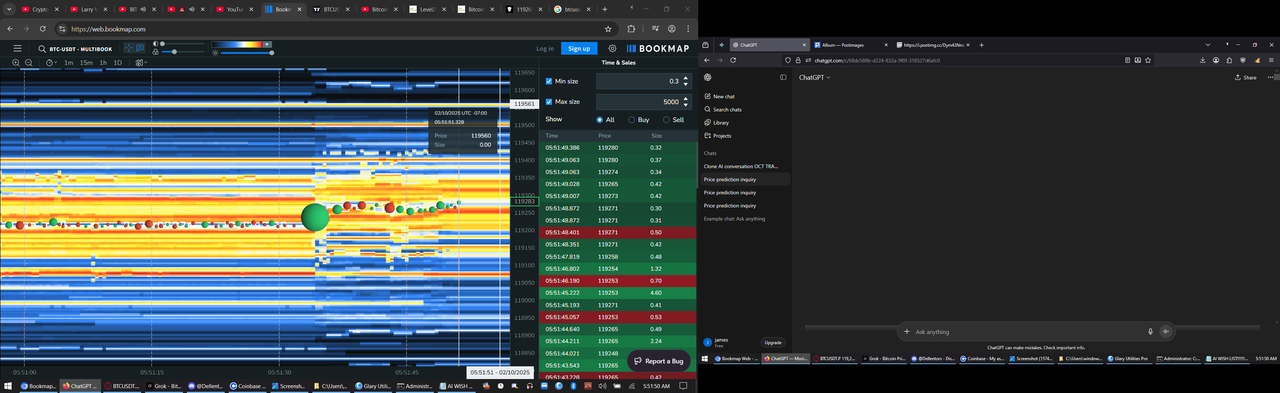Click the Max size value field
Image resolution: width=1280 pixels, height=393 pixels.
point(643,101)
